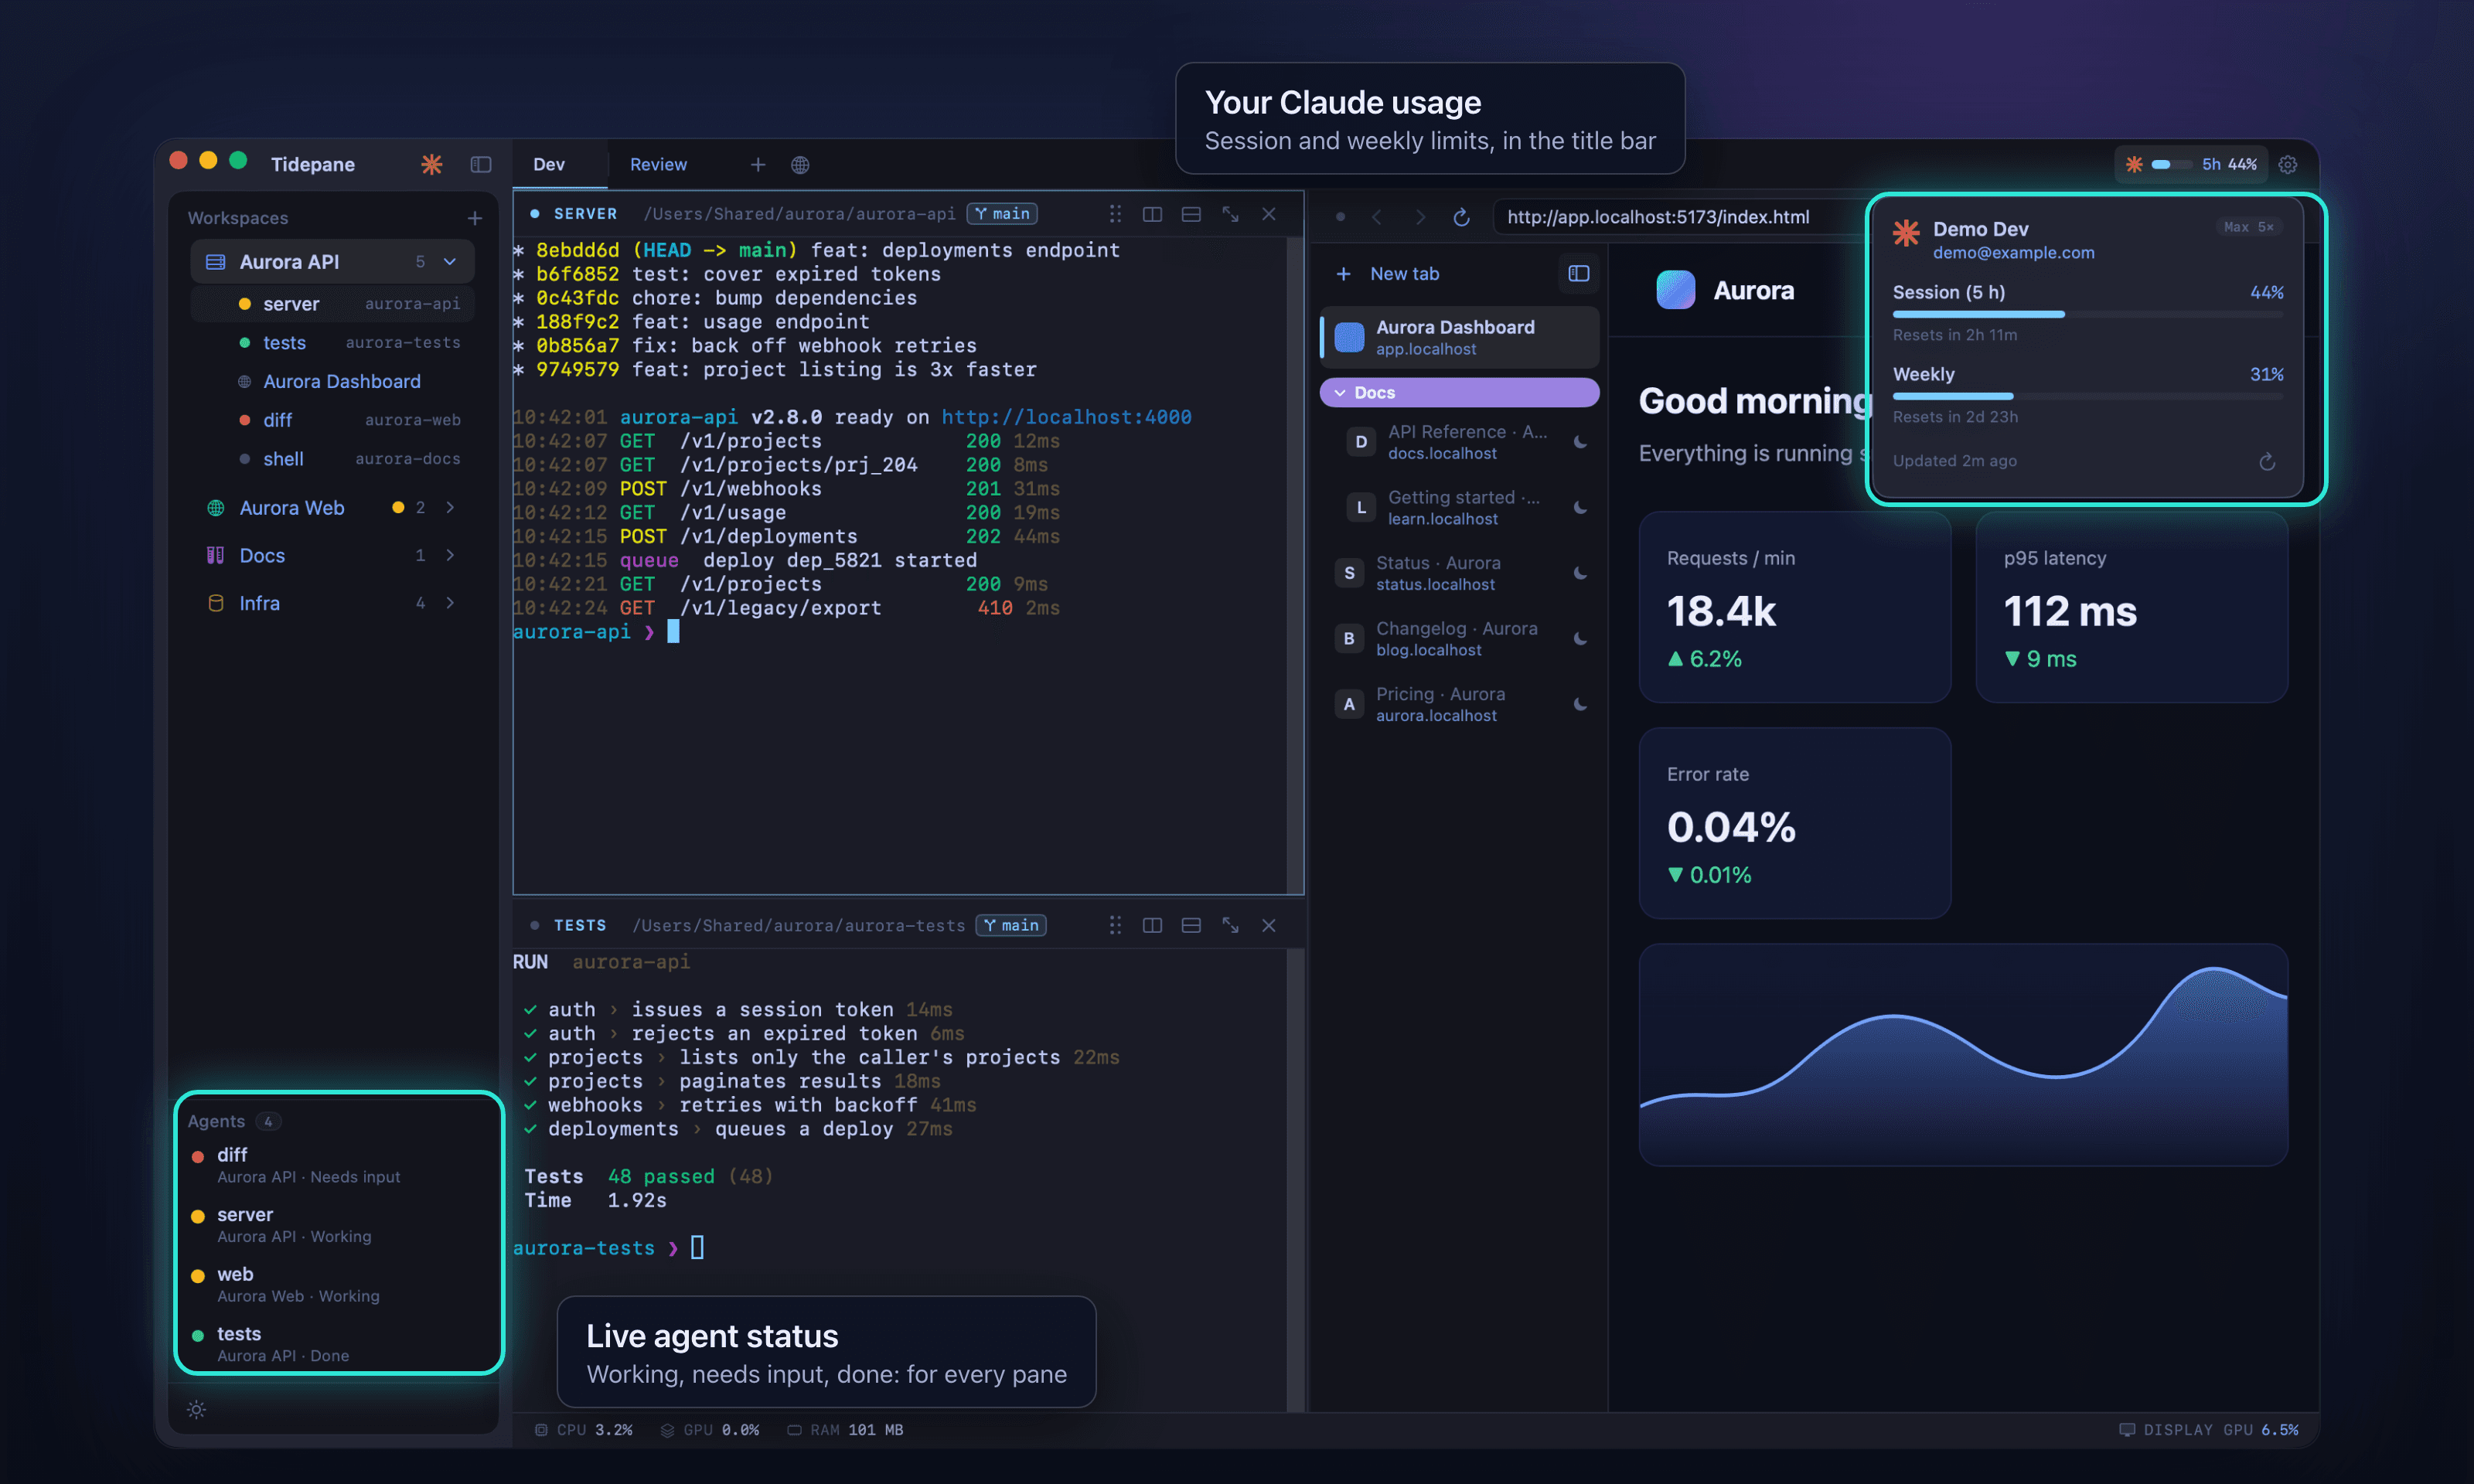Open the settings gear in title bar
The image size is (2474, 1484).
pyautogui.click(x=2288, y=165)
